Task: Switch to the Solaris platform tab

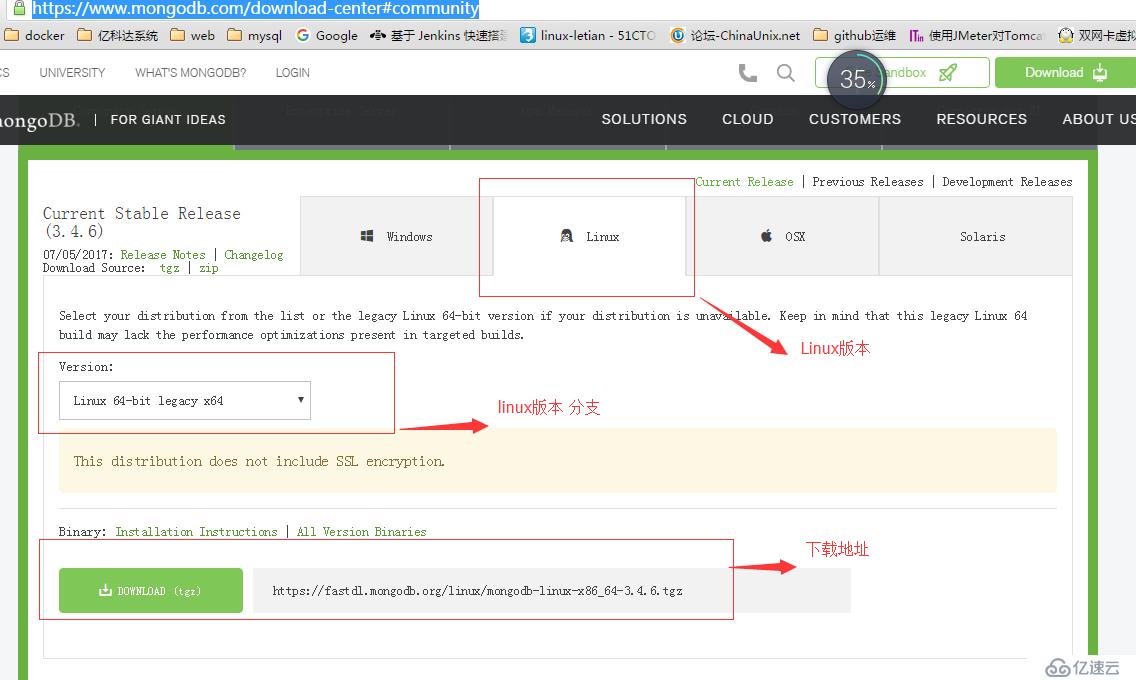Action: click(x=976, y=236)
